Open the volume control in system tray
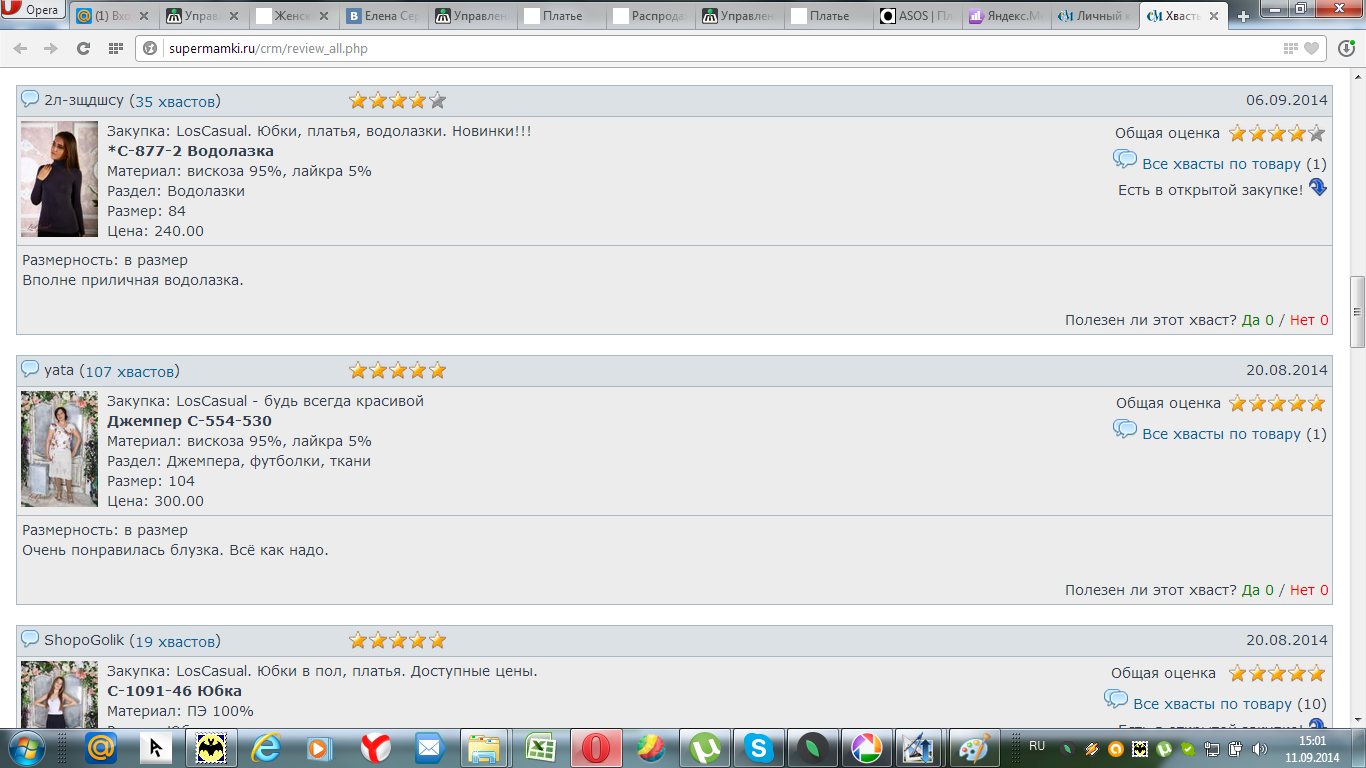This screenshot has height=768, width=1366. (1258, 748)
